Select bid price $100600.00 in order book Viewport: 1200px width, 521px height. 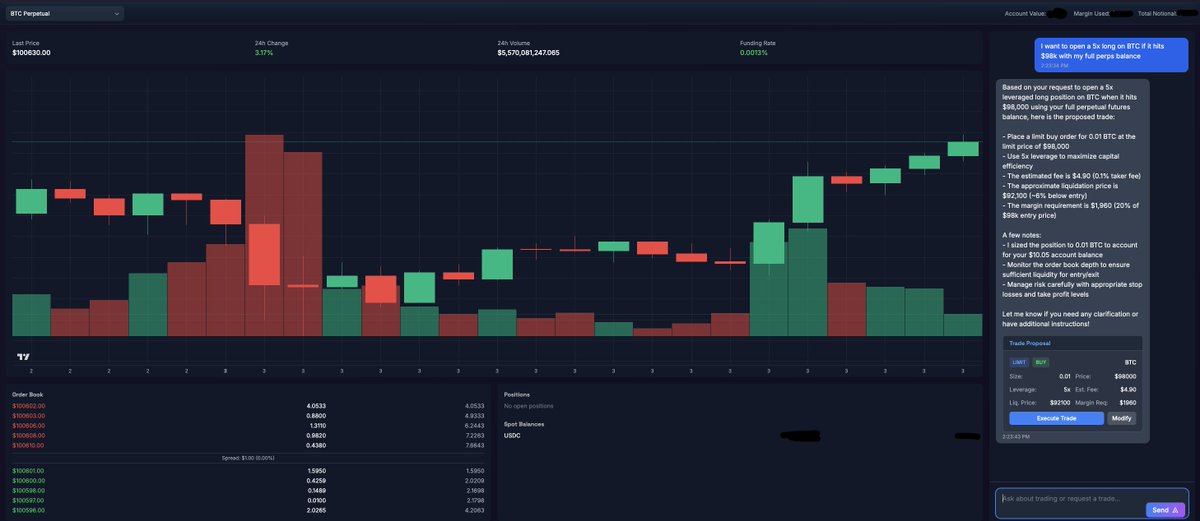coord(29,479)
